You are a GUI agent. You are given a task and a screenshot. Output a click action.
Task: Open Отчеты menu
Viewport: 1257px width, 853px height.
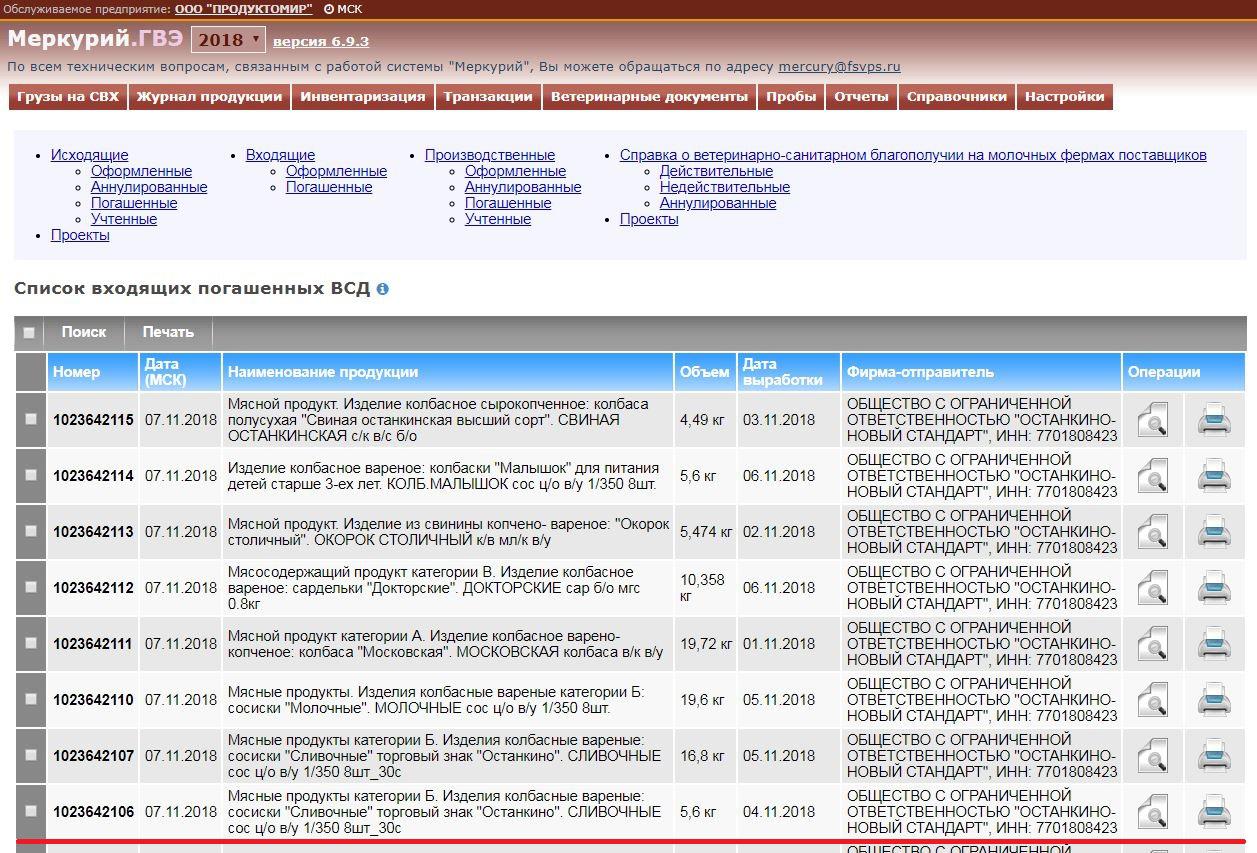[861, 97]
